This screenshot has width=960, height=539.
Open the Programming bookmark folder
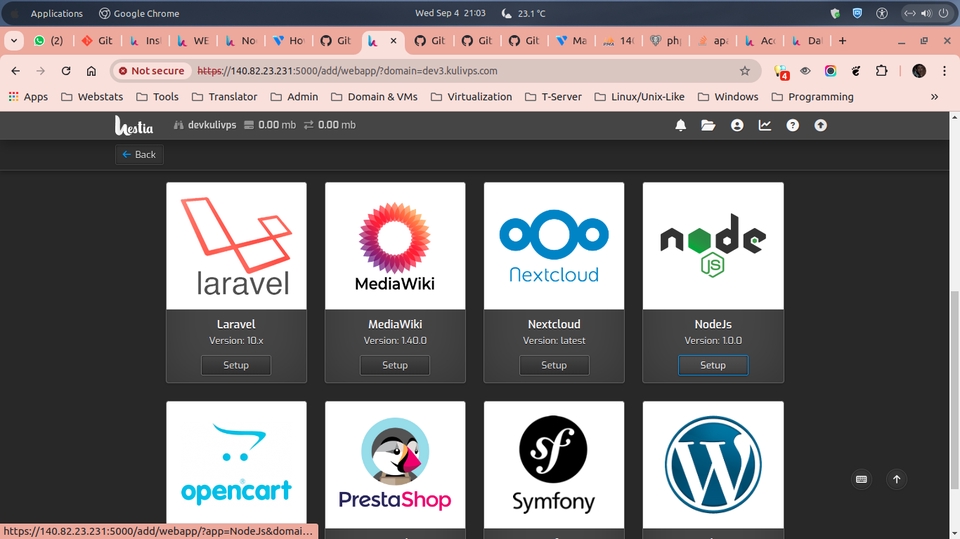click(812, 97)
